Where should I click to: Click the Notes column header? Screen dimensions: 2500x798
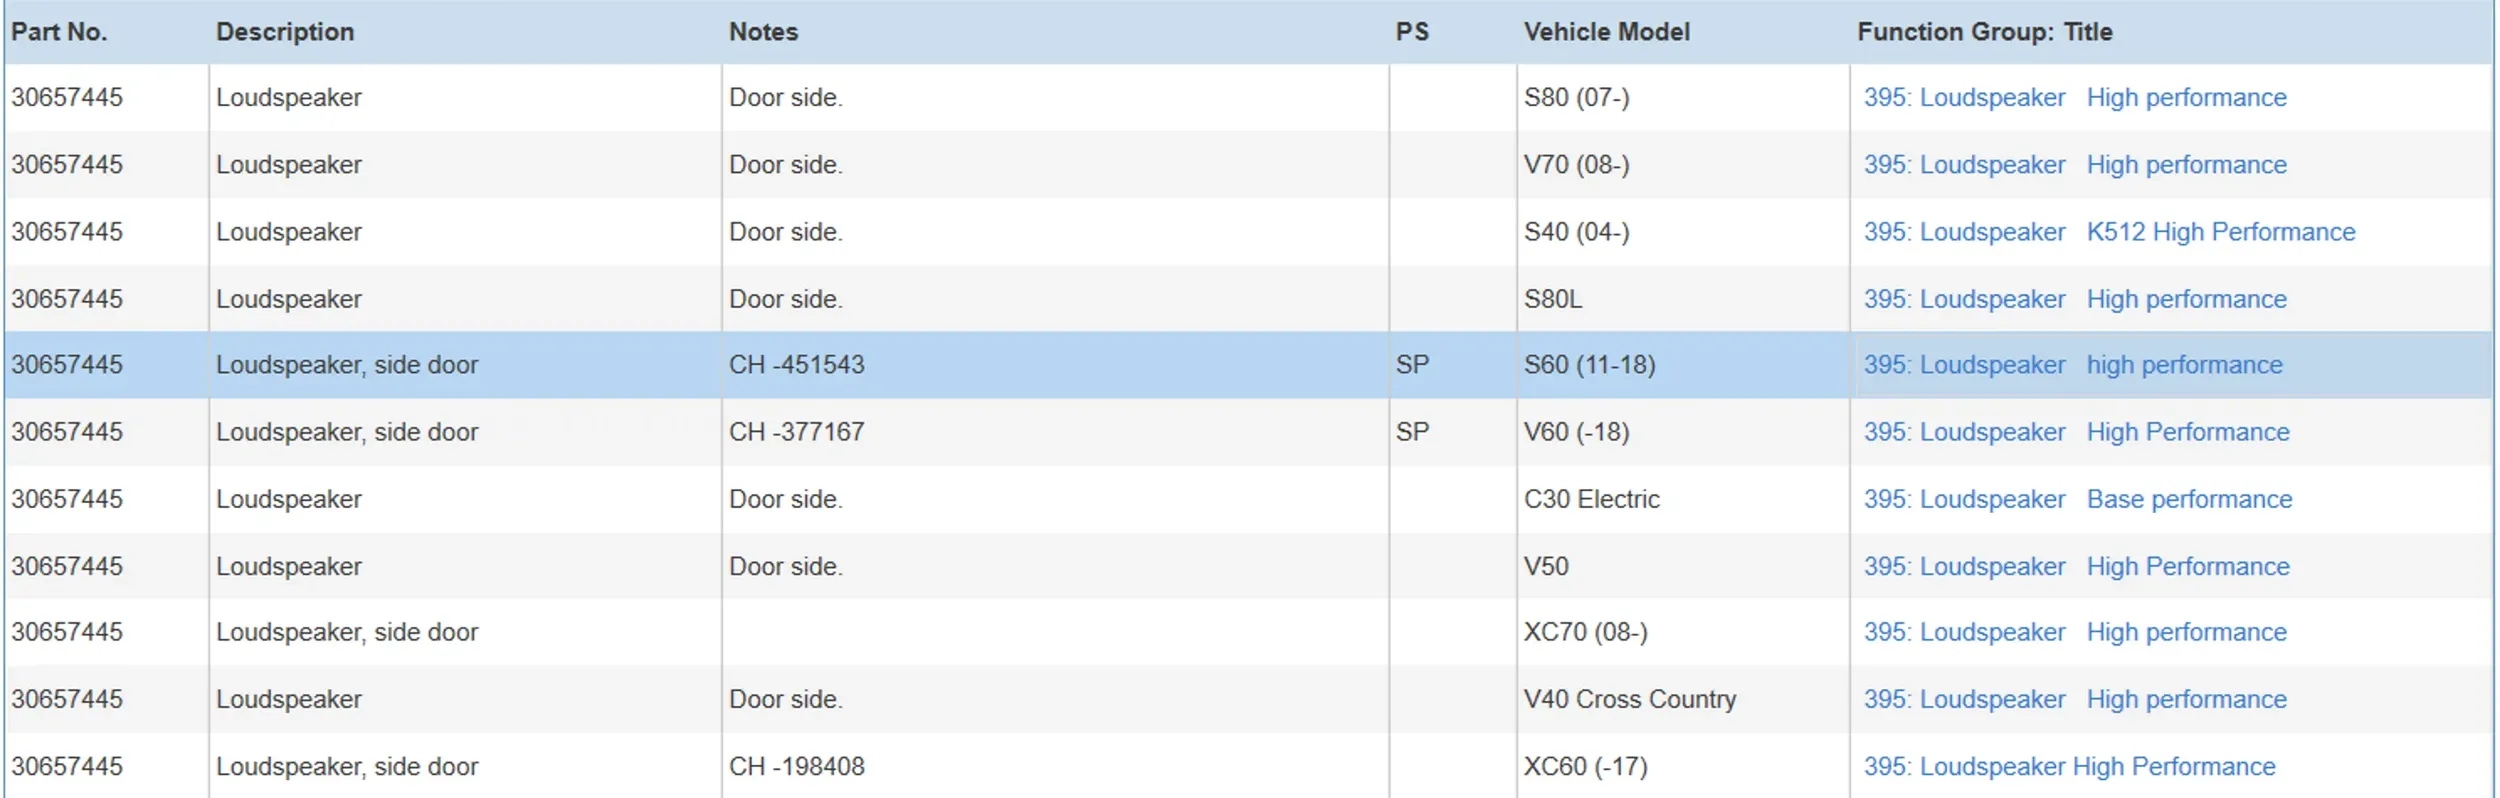763,32
